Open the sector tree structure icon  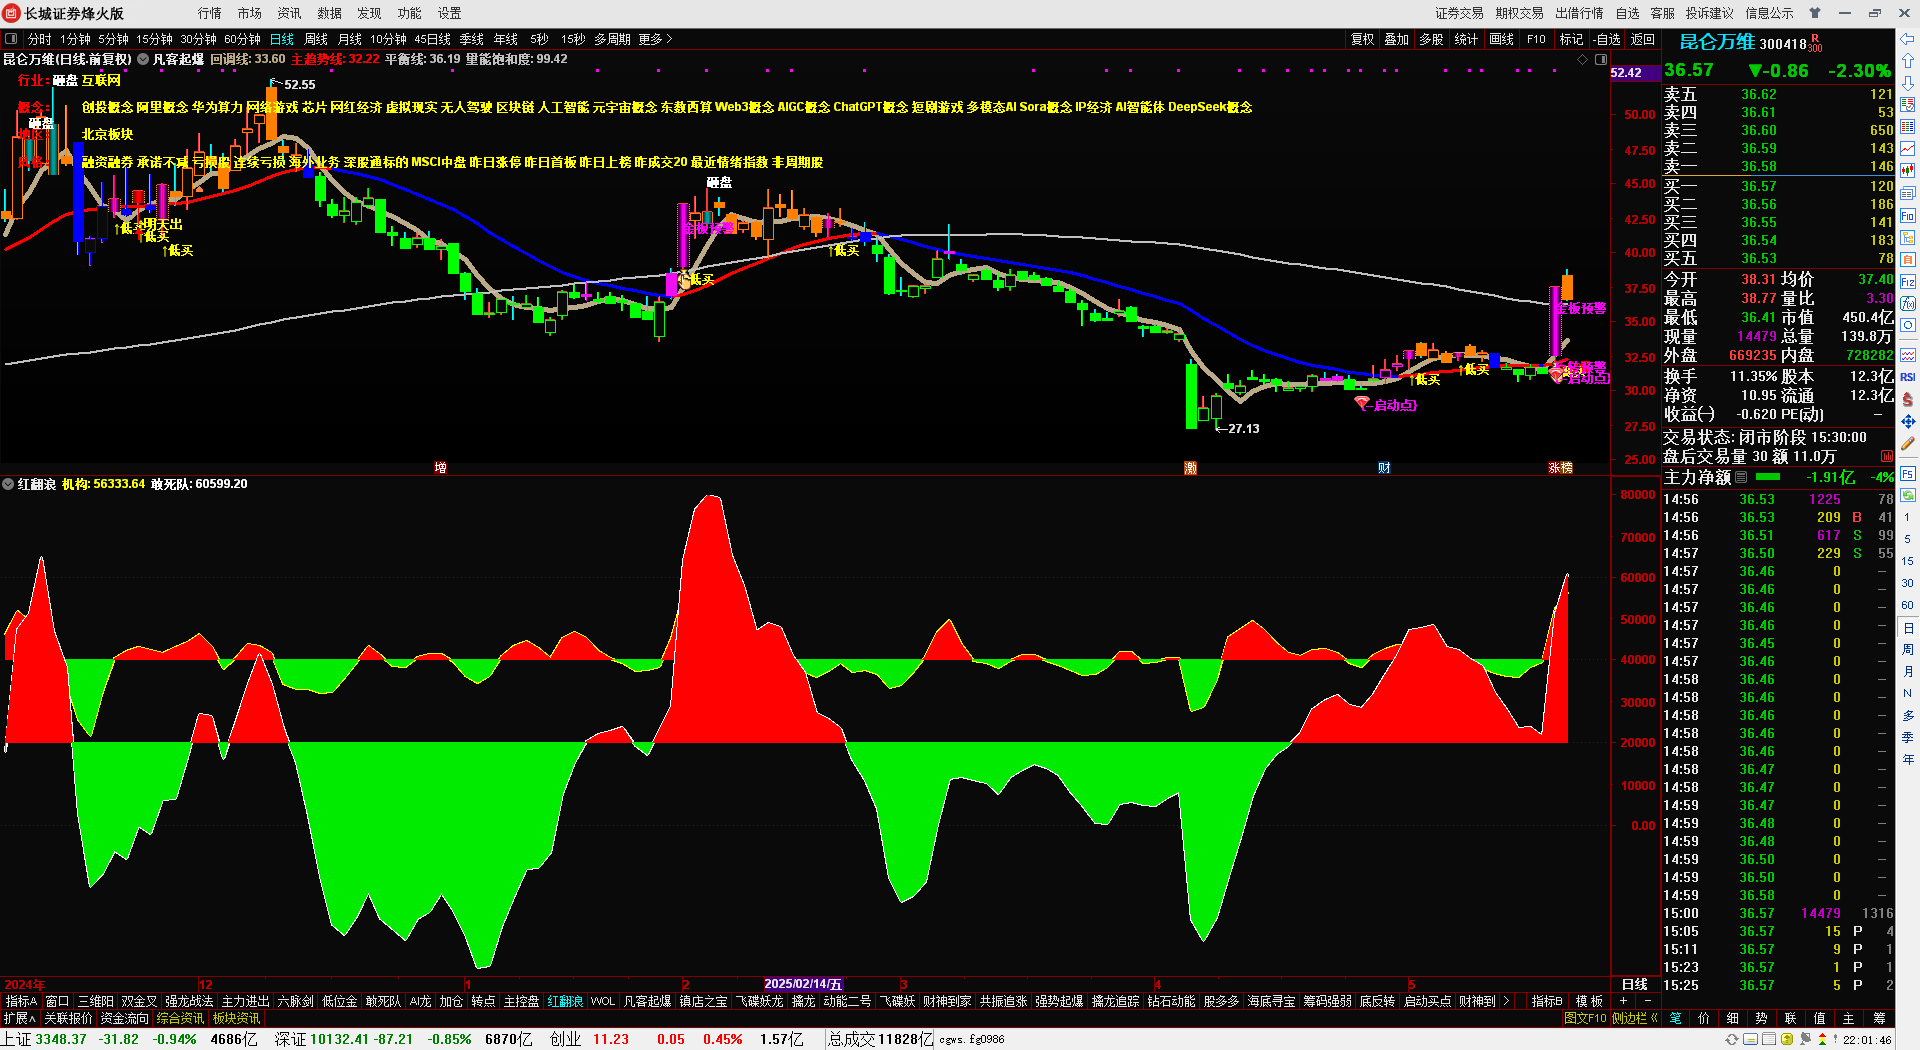tap(1908, 237)
